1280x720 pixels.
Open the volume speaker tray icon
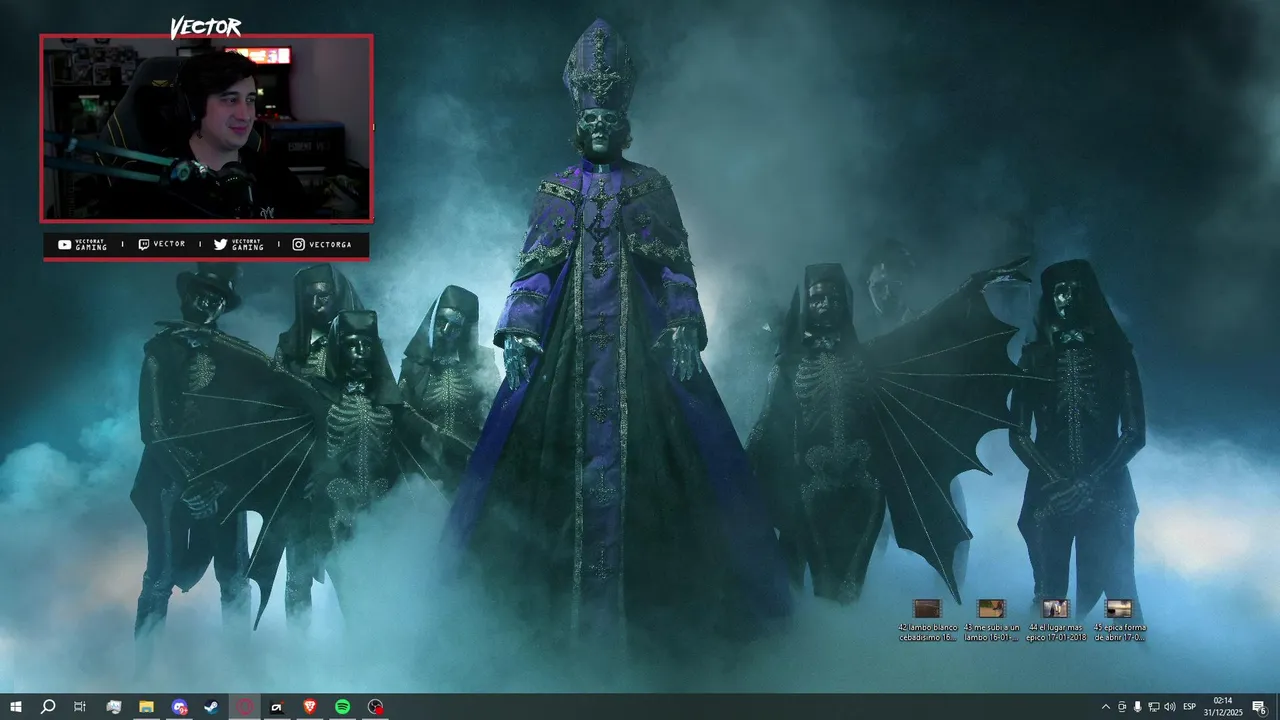(1170, 707)
